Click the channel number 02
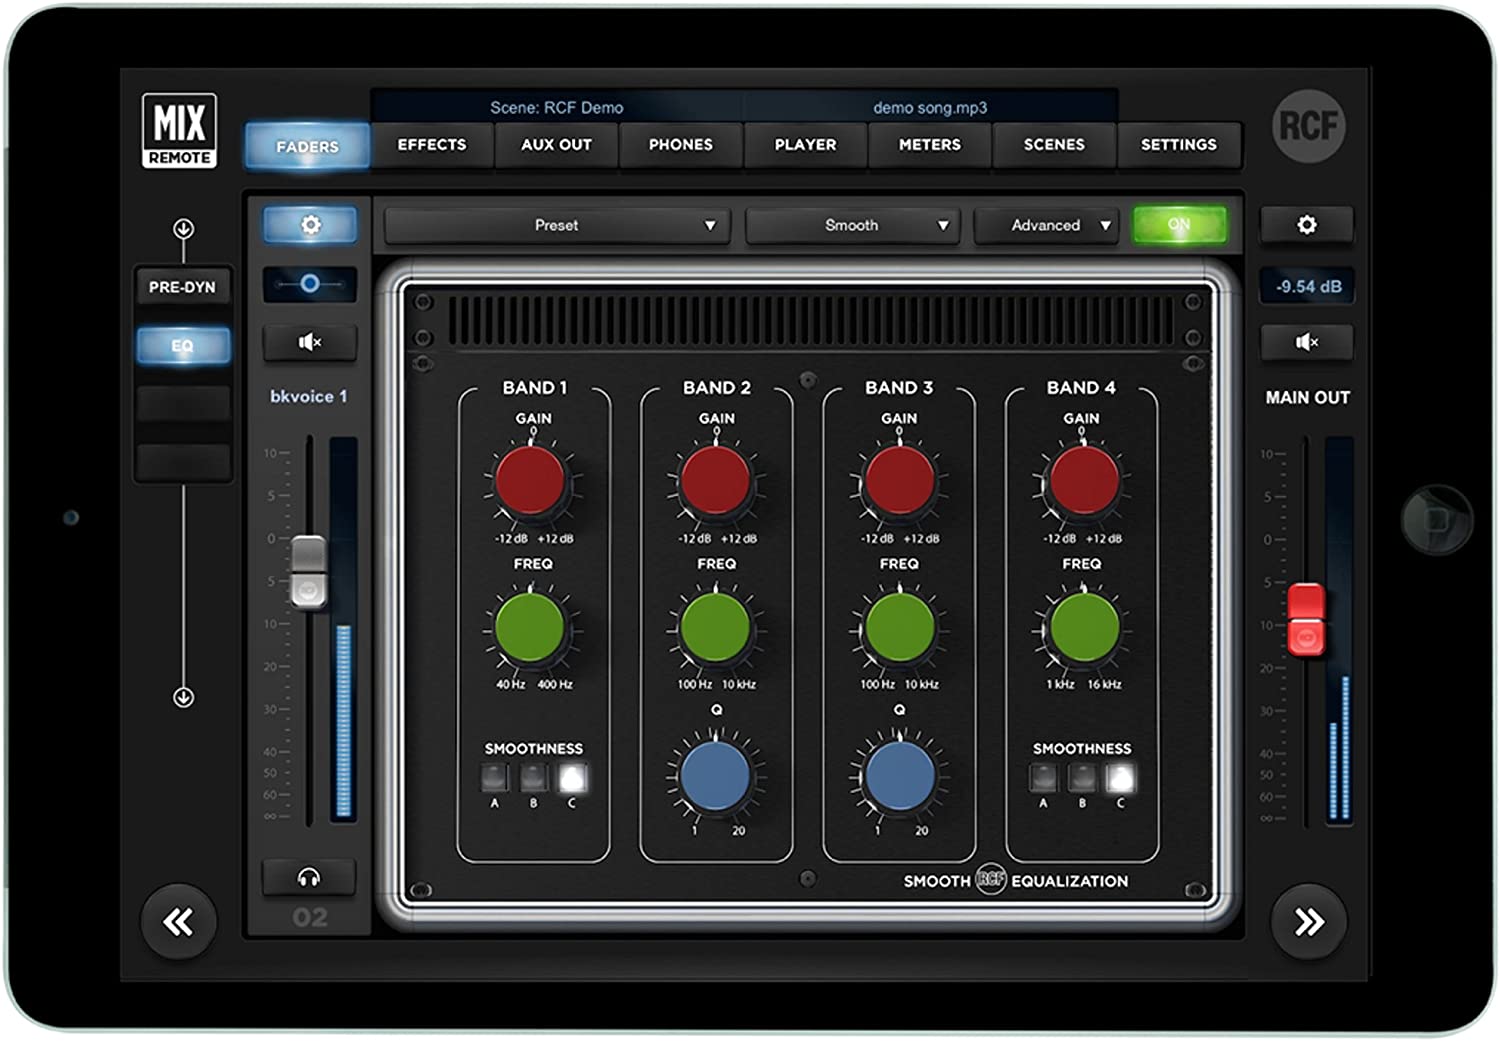 pos(310,917)
